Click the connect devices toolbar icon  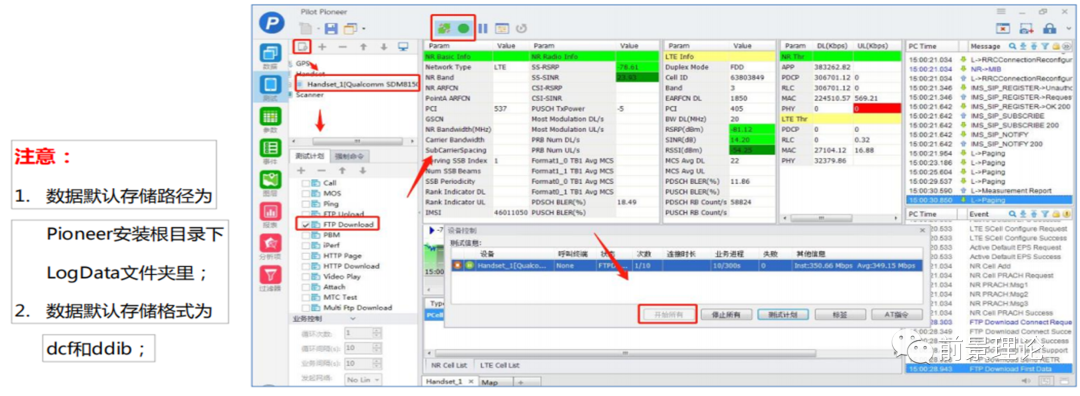(444, 28)
